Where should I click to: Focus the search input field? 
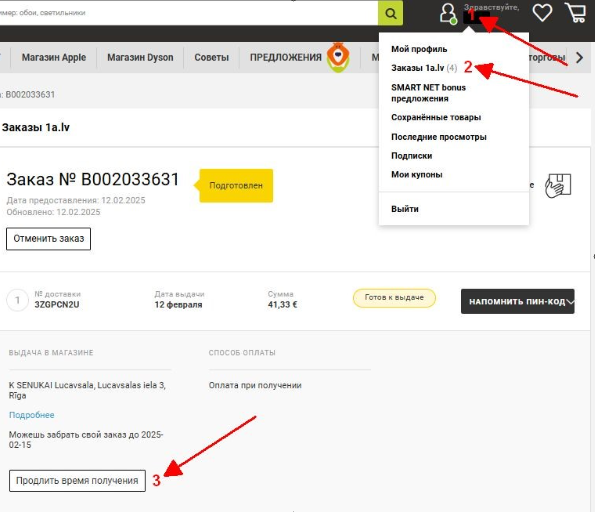tap(189, 13)
